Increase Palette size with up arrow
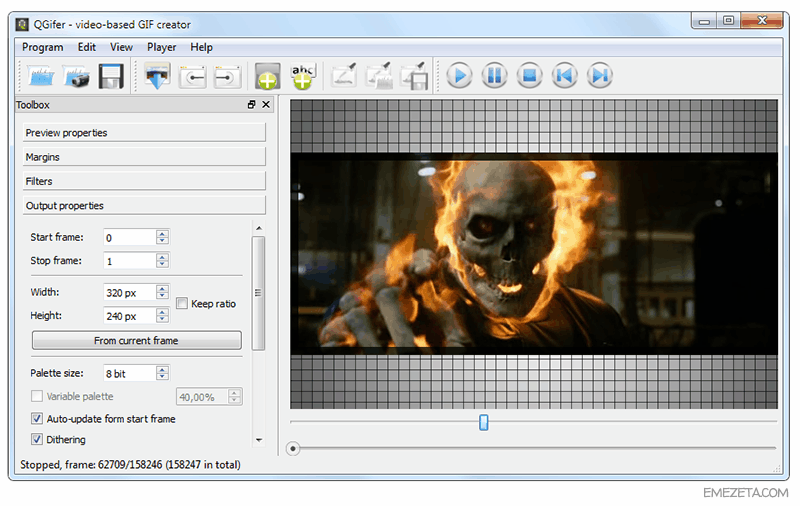This screenshot has height=506, width=800. coord(162,370)
